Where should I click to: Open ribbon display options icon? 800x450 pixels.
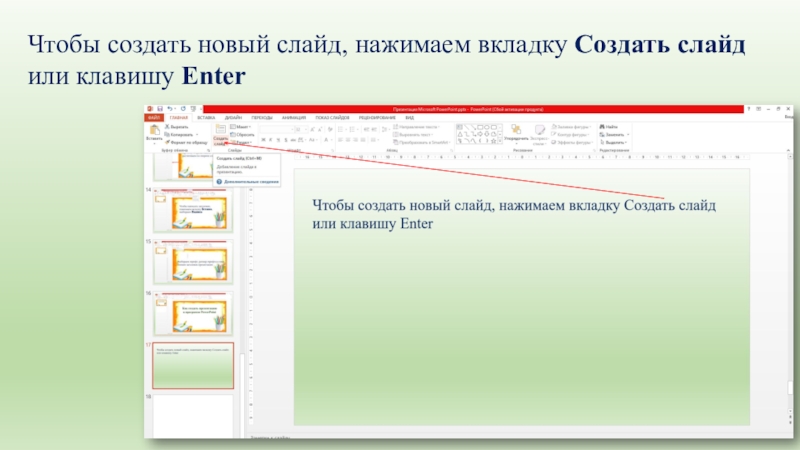(x=759, y=109)
